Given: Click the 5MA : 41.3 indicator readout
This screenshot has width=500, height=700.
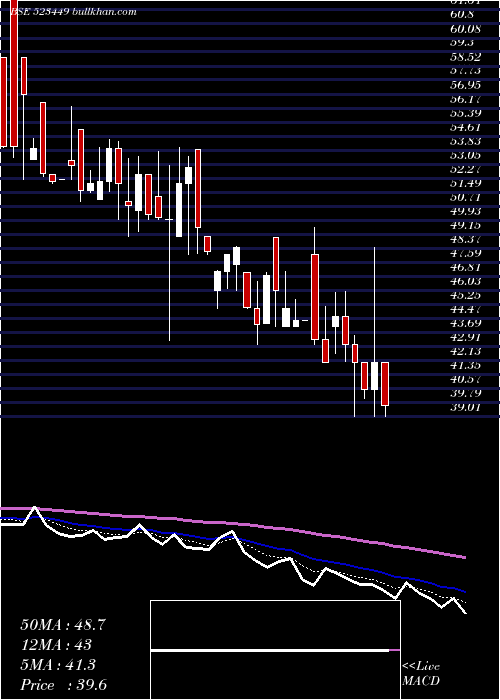Looking at the screenshot, I should [58, 665].
